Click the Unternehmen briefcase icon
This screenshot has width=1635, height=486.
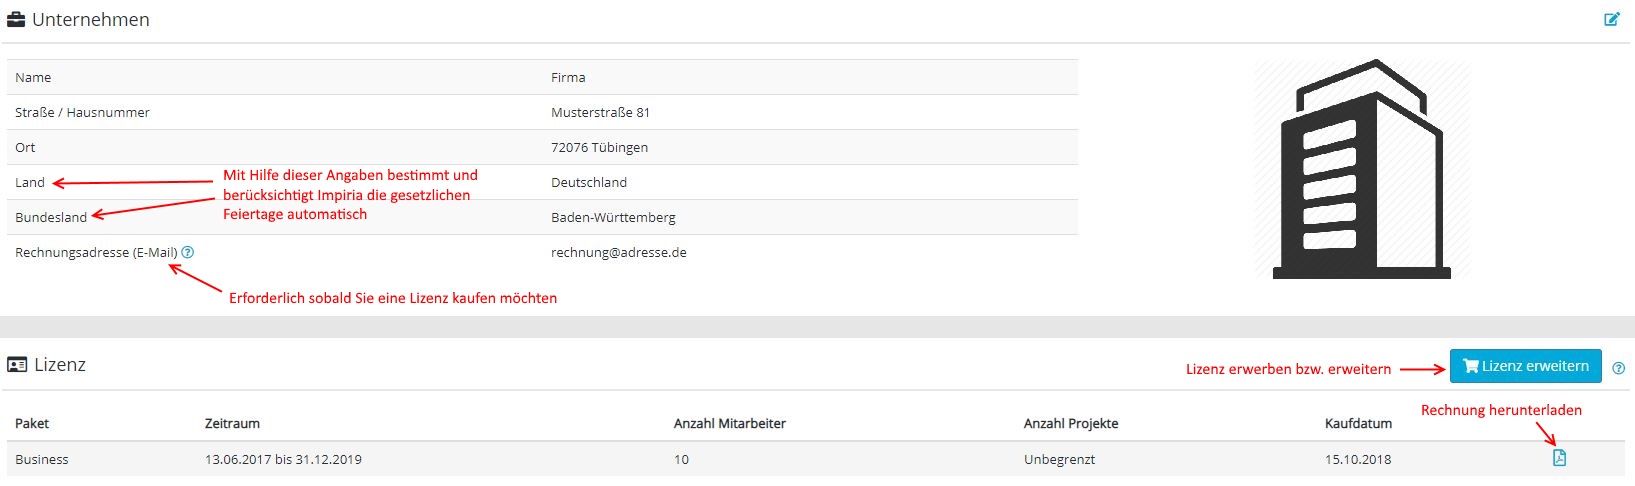[x=16, y=19]
